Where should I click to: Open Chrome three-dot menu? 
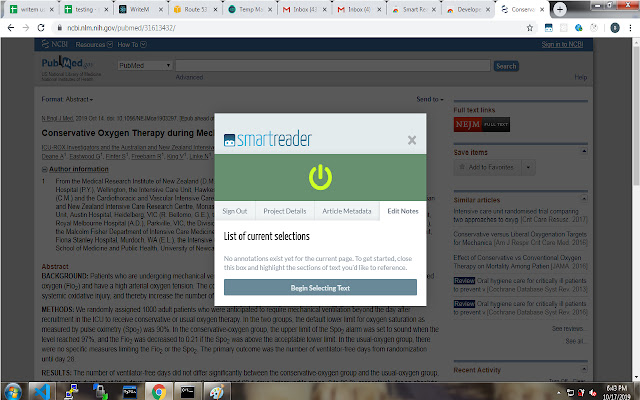point(631,28)
